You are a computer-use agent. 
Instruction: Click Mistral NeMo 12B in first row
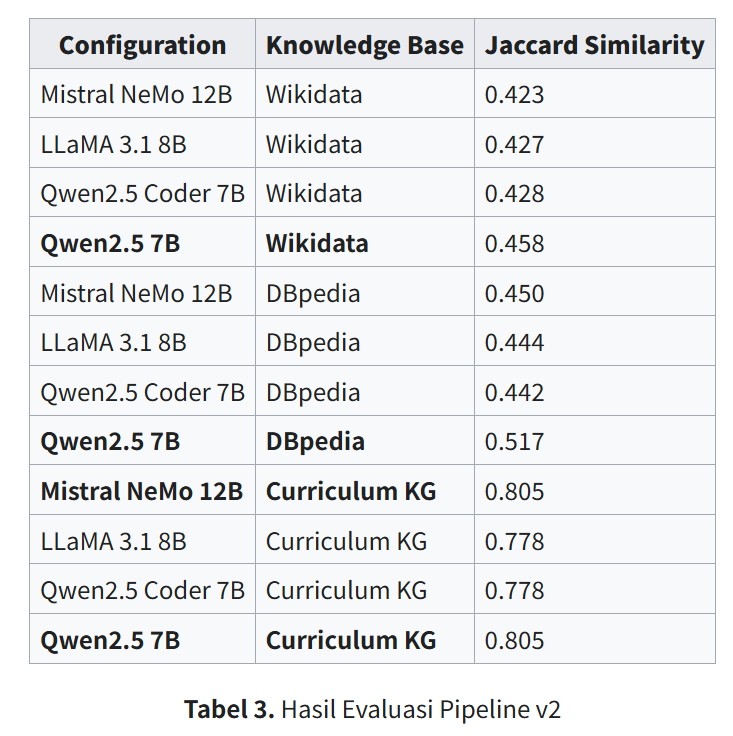point(136,95)
